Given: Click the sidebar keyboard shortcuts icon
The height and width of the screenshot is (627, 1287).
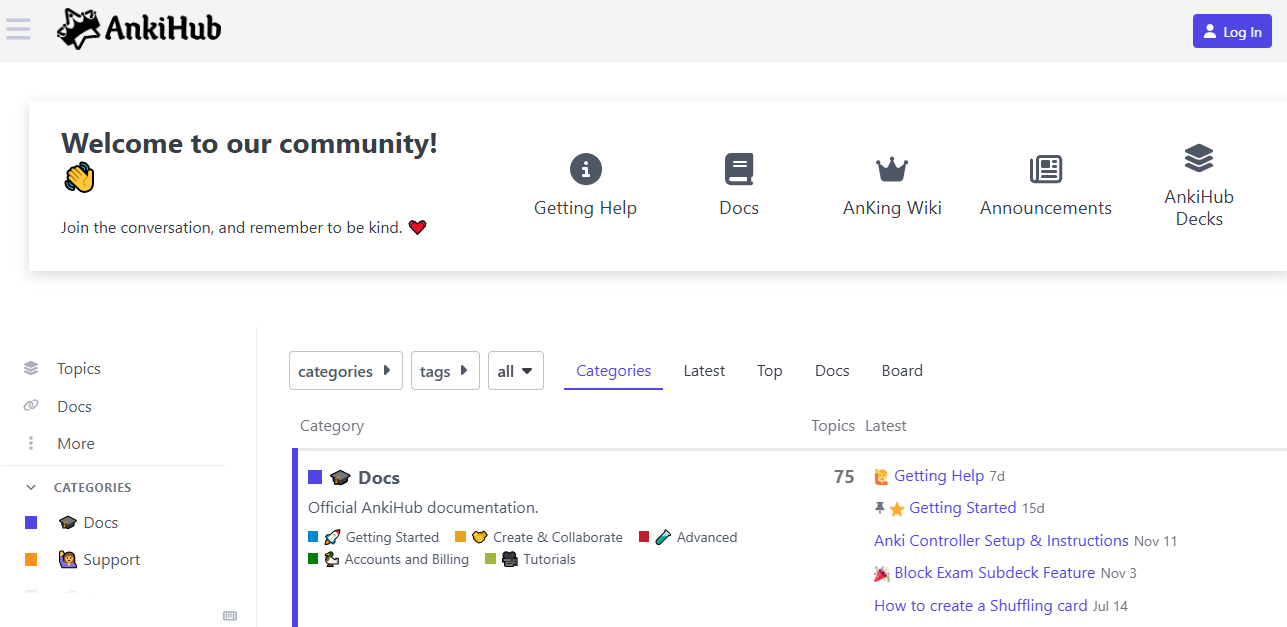Looking at the screenshot, I should tap(230, 616).
